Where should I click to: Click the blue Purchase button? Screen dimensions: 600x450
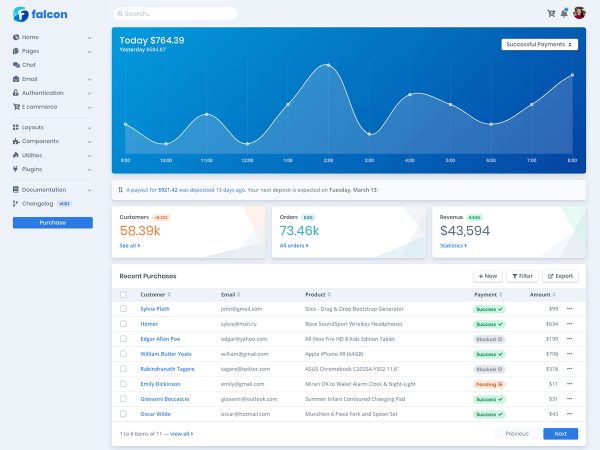52,222
